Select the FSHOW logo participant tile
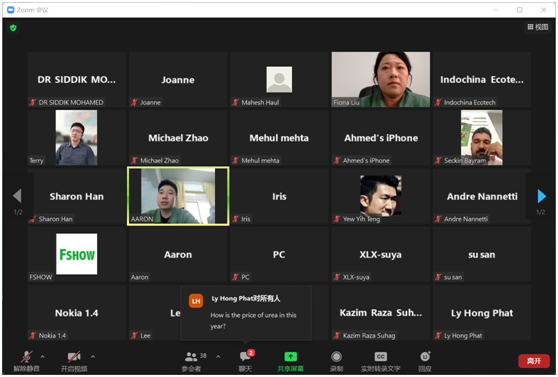The height and width of the screenshot is (377, 558). tap(77, 254)
